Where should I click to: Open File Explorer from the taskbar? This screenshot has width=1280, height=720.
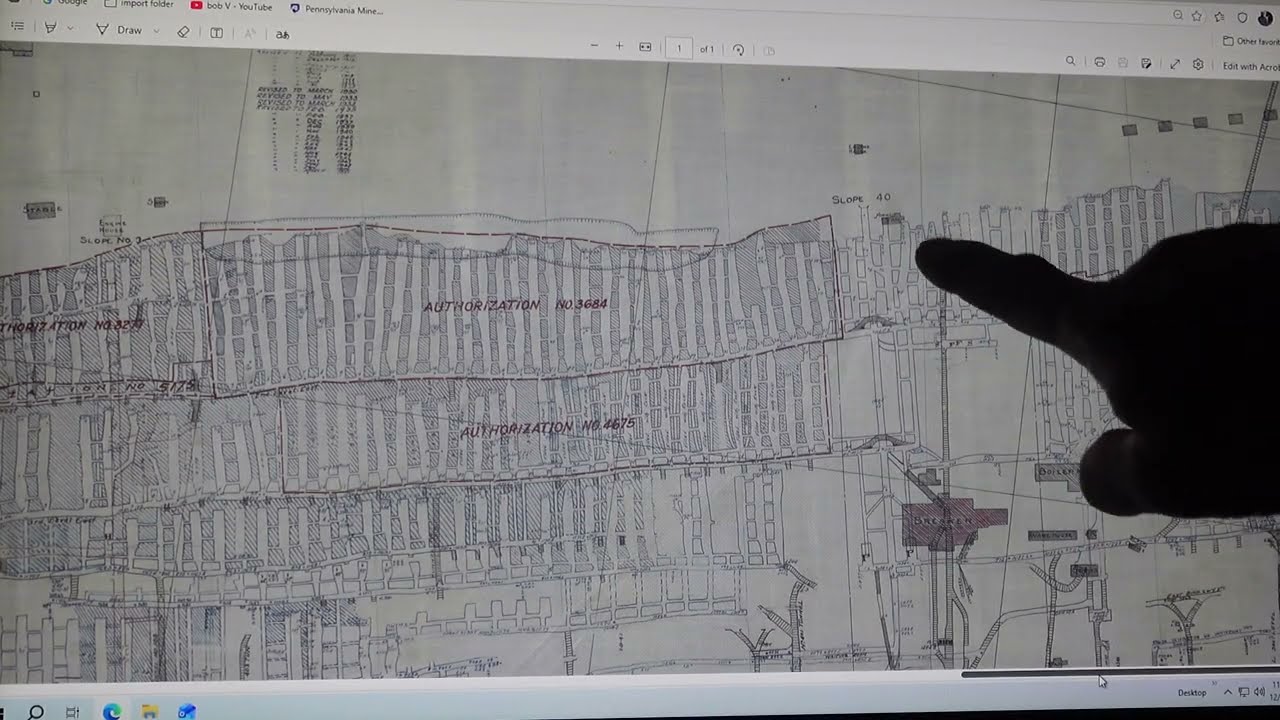(x=149, y=712)
